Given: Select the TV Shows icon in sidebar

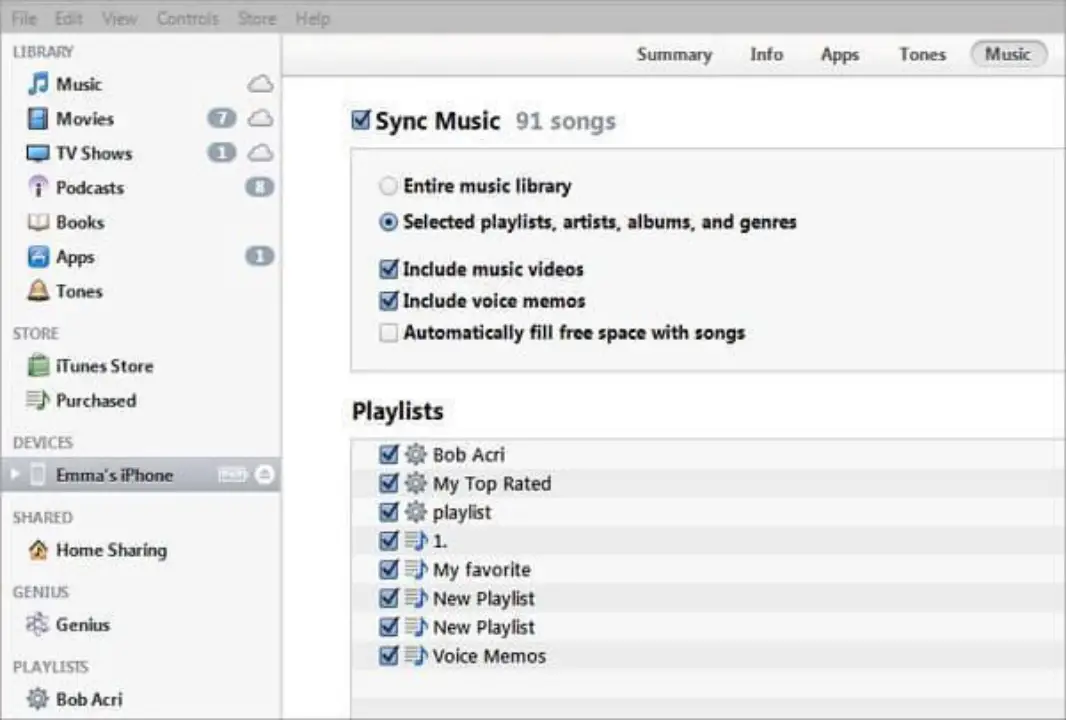Looking at the screenshot, I should (38, 154).
